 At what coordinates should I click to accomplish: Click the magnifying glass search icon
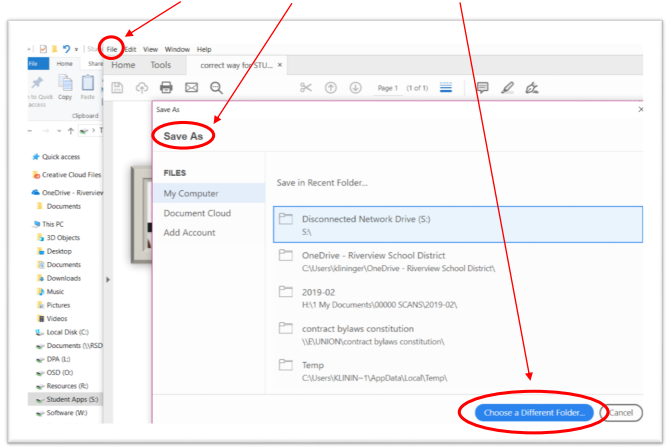click(216, 88)
